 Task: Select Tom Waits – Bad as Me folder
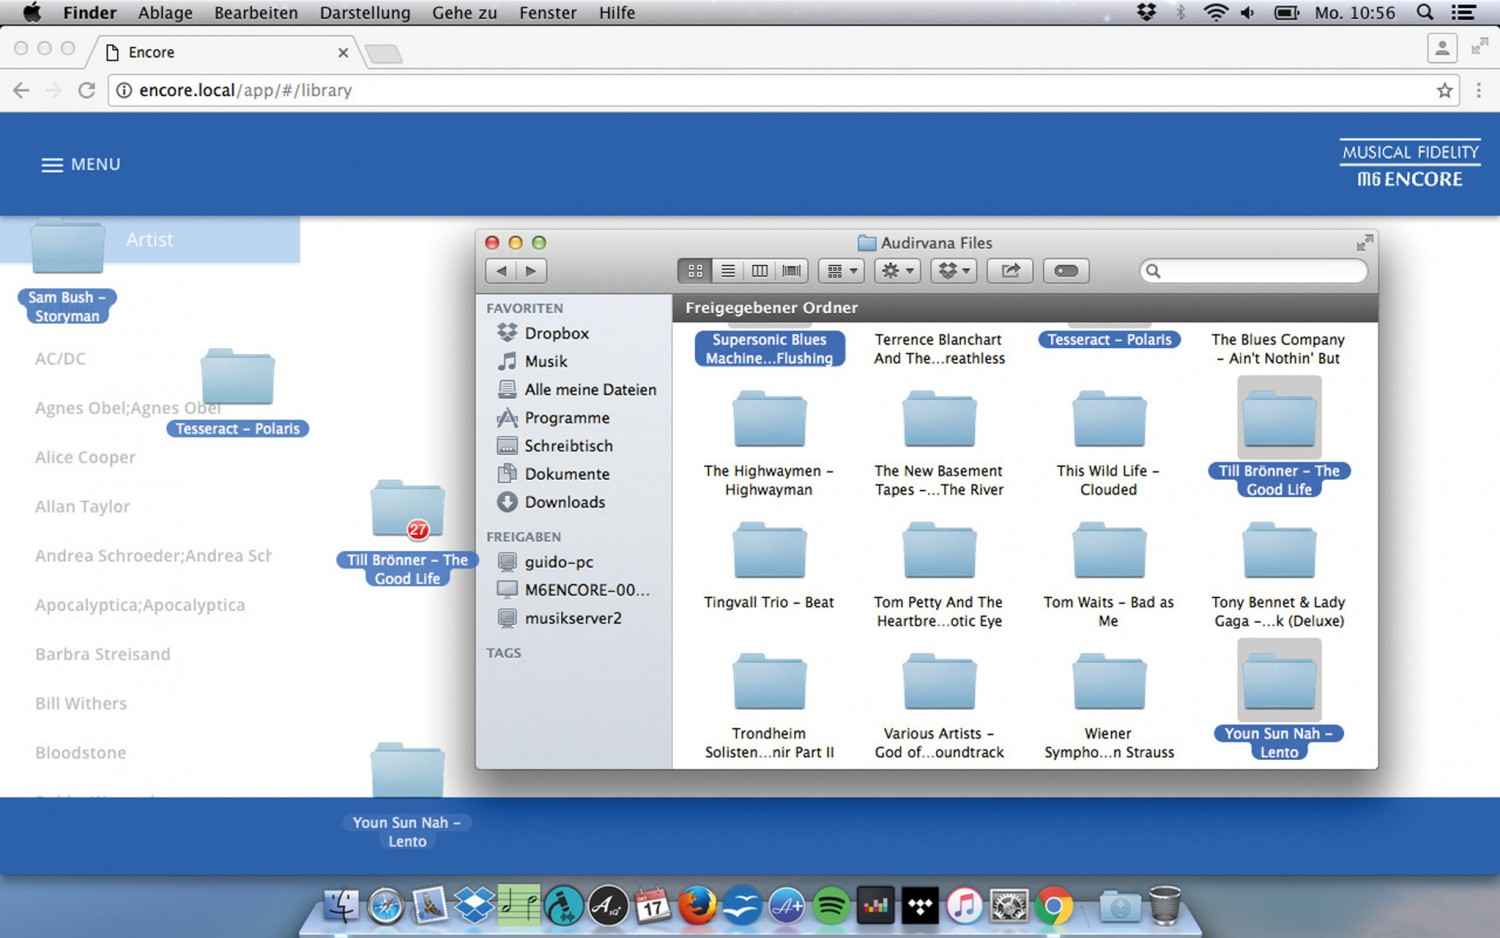(x=1109, y=574)
